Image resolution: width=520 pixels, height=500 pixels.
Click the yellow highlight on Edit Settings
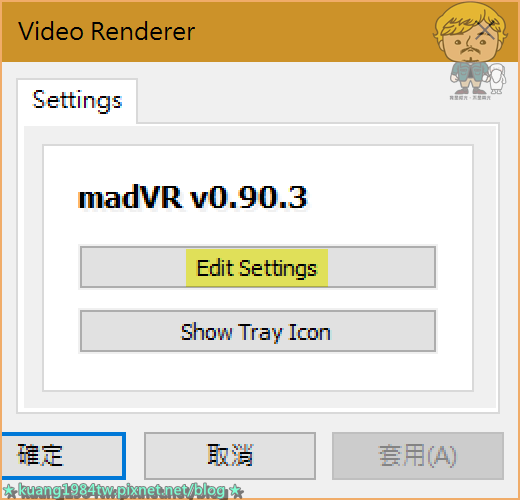click(257, 268)
